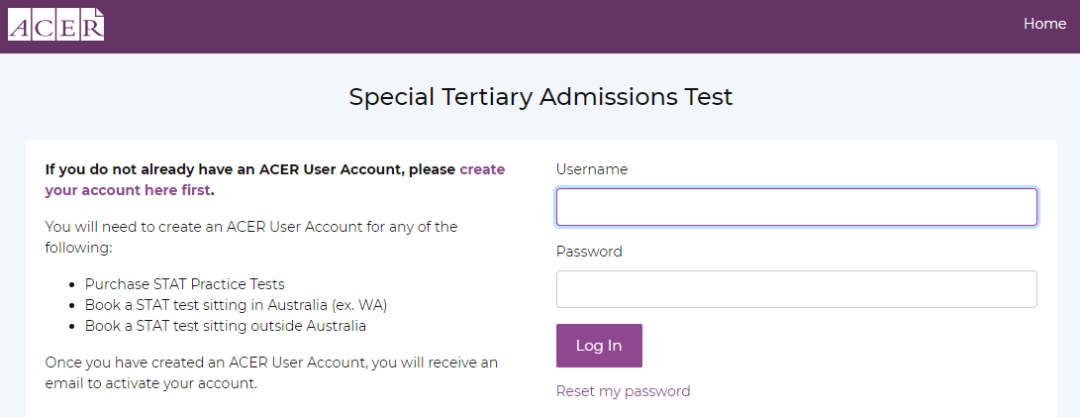
Task: Click the Log In button
Action: (599, 345)
